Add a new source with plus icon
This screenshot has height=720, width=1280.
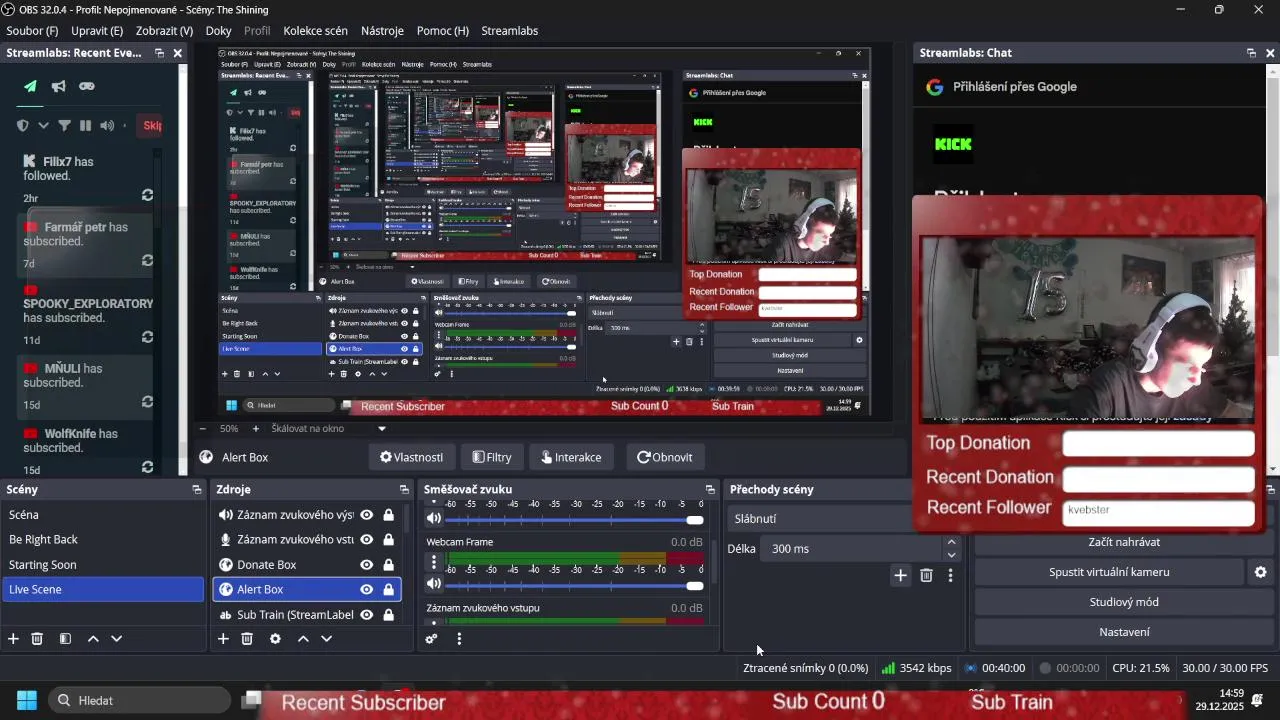point(223,638)
